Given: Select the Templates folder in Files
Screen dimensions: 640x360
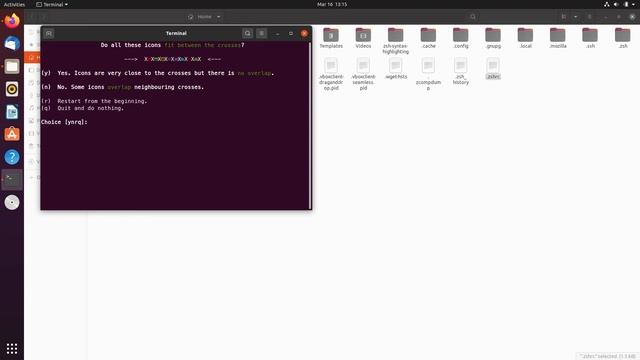Looking at the screenshot, I should [331, 38].
